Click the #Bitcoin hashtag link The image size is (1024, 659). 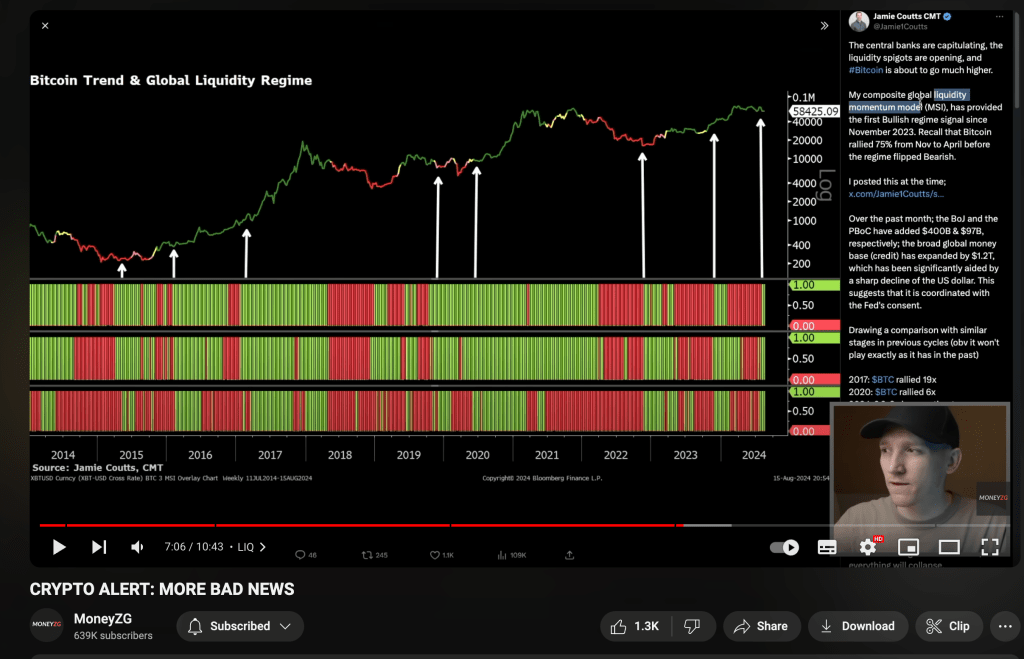(865, 70)
